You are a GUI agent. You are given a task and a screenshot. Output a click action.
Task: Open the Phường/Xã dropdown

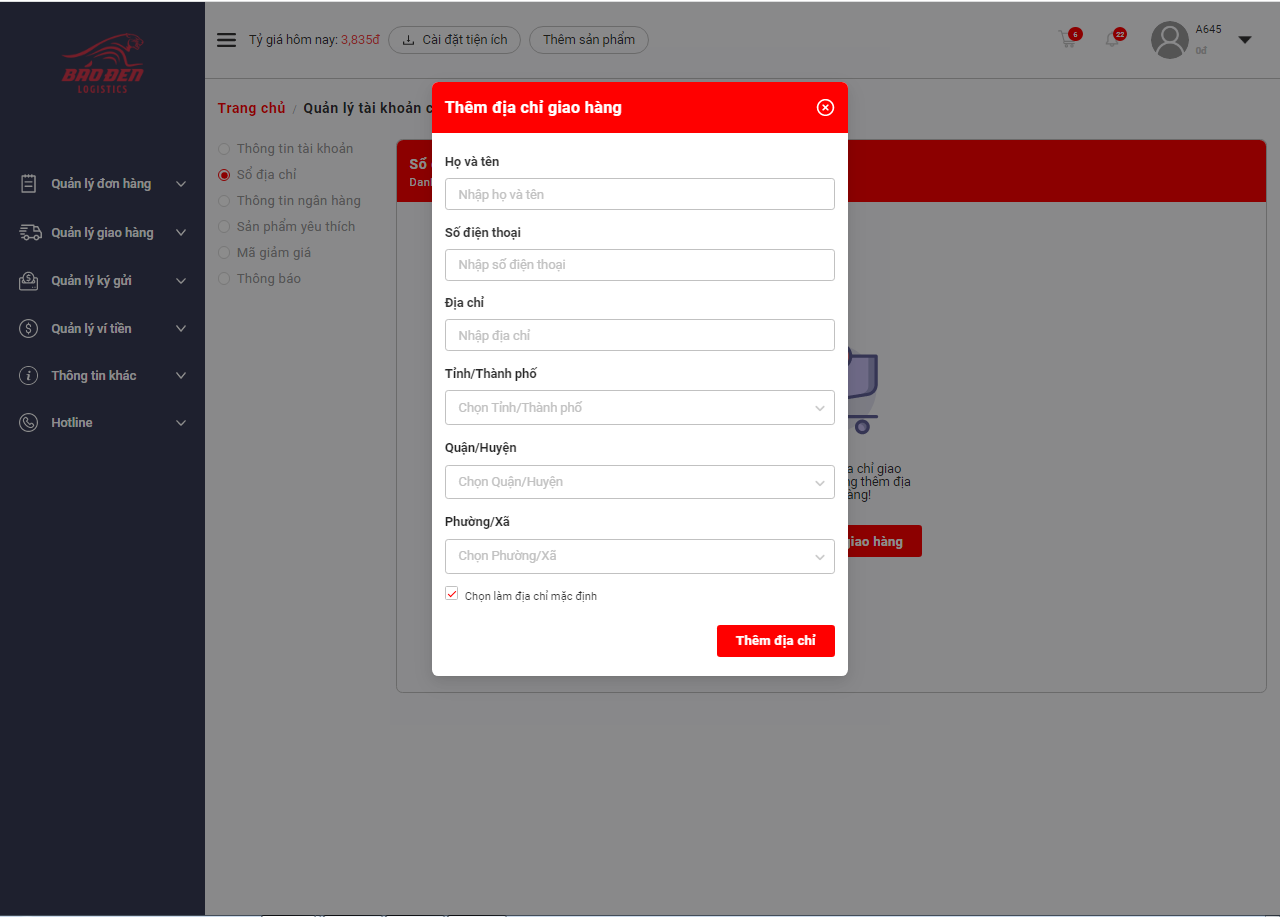pyautogui.click(x=639, y=556)
